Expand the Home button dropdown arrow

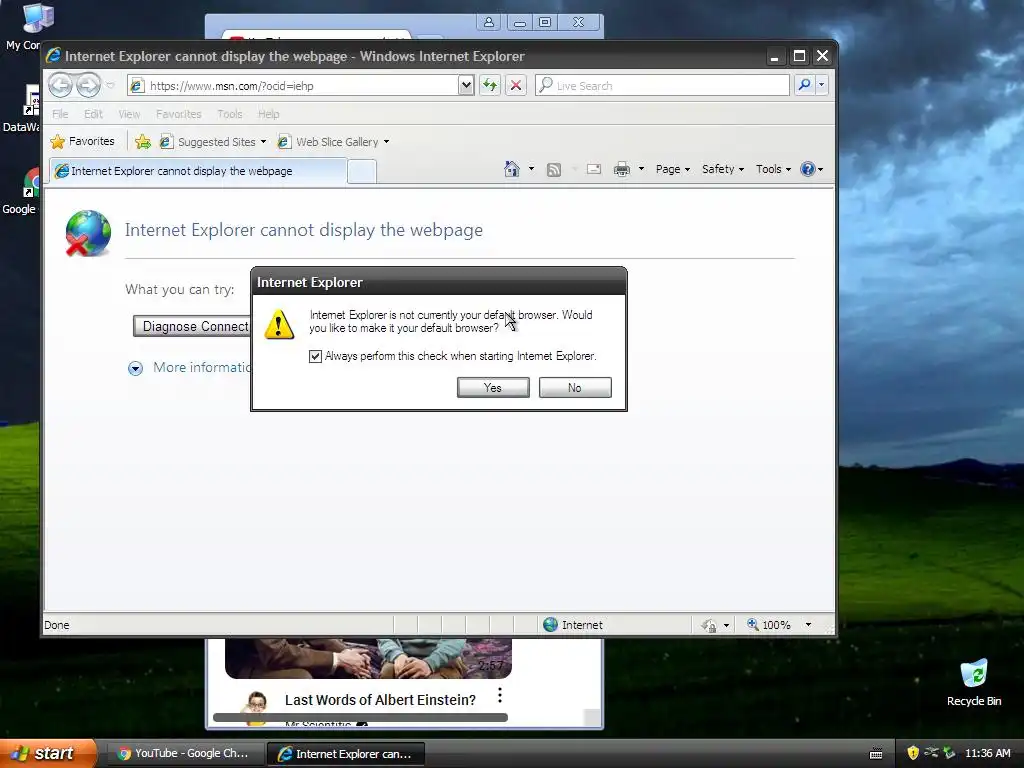point(531,169)
